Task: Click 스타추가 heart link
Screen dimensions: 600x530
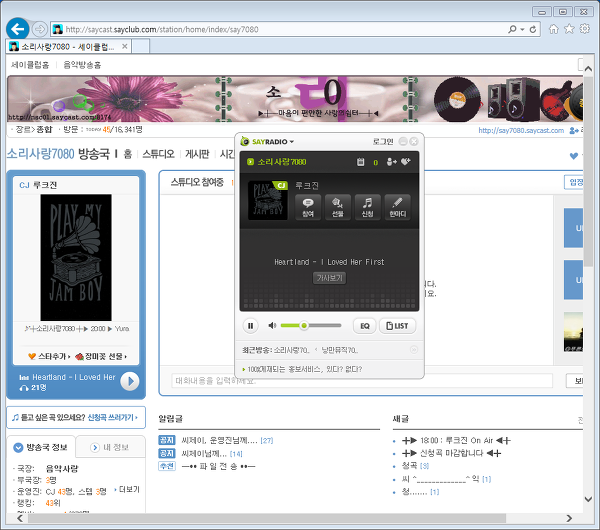Action: (49, 356)
